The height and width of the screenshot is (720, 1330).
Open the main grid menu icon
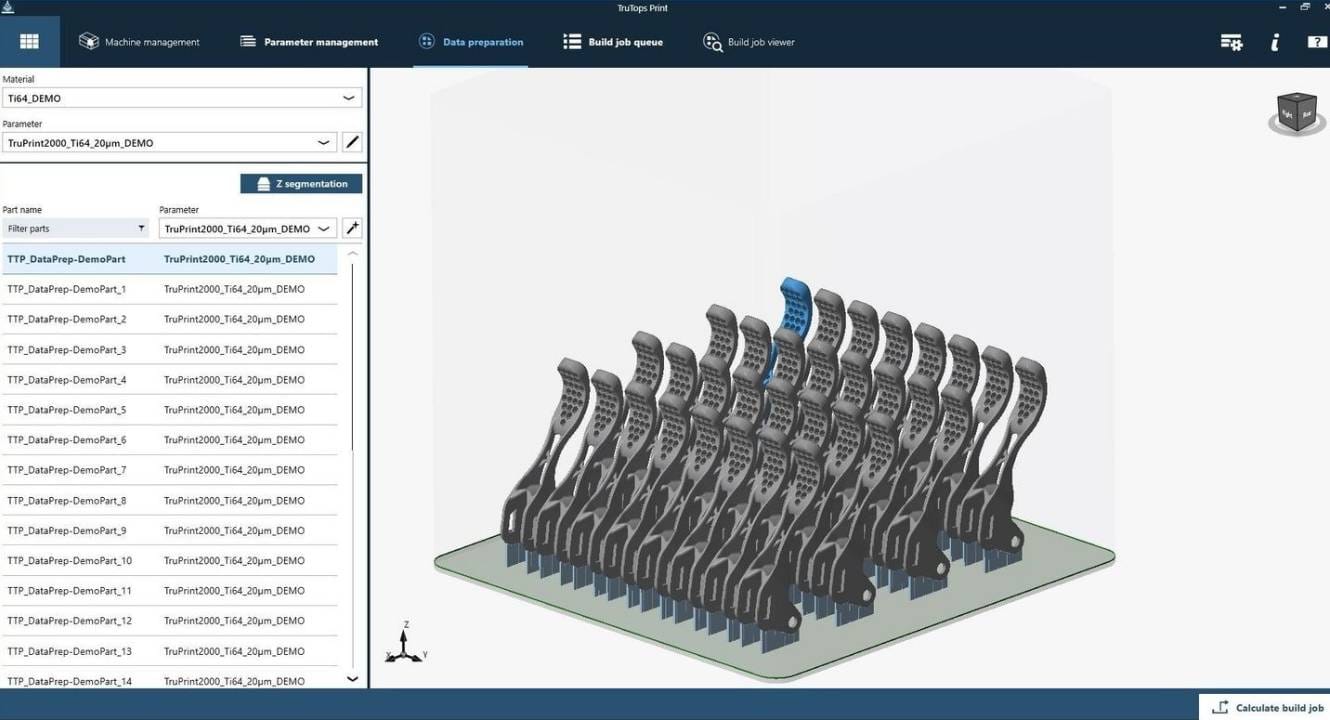pos(29,42)
